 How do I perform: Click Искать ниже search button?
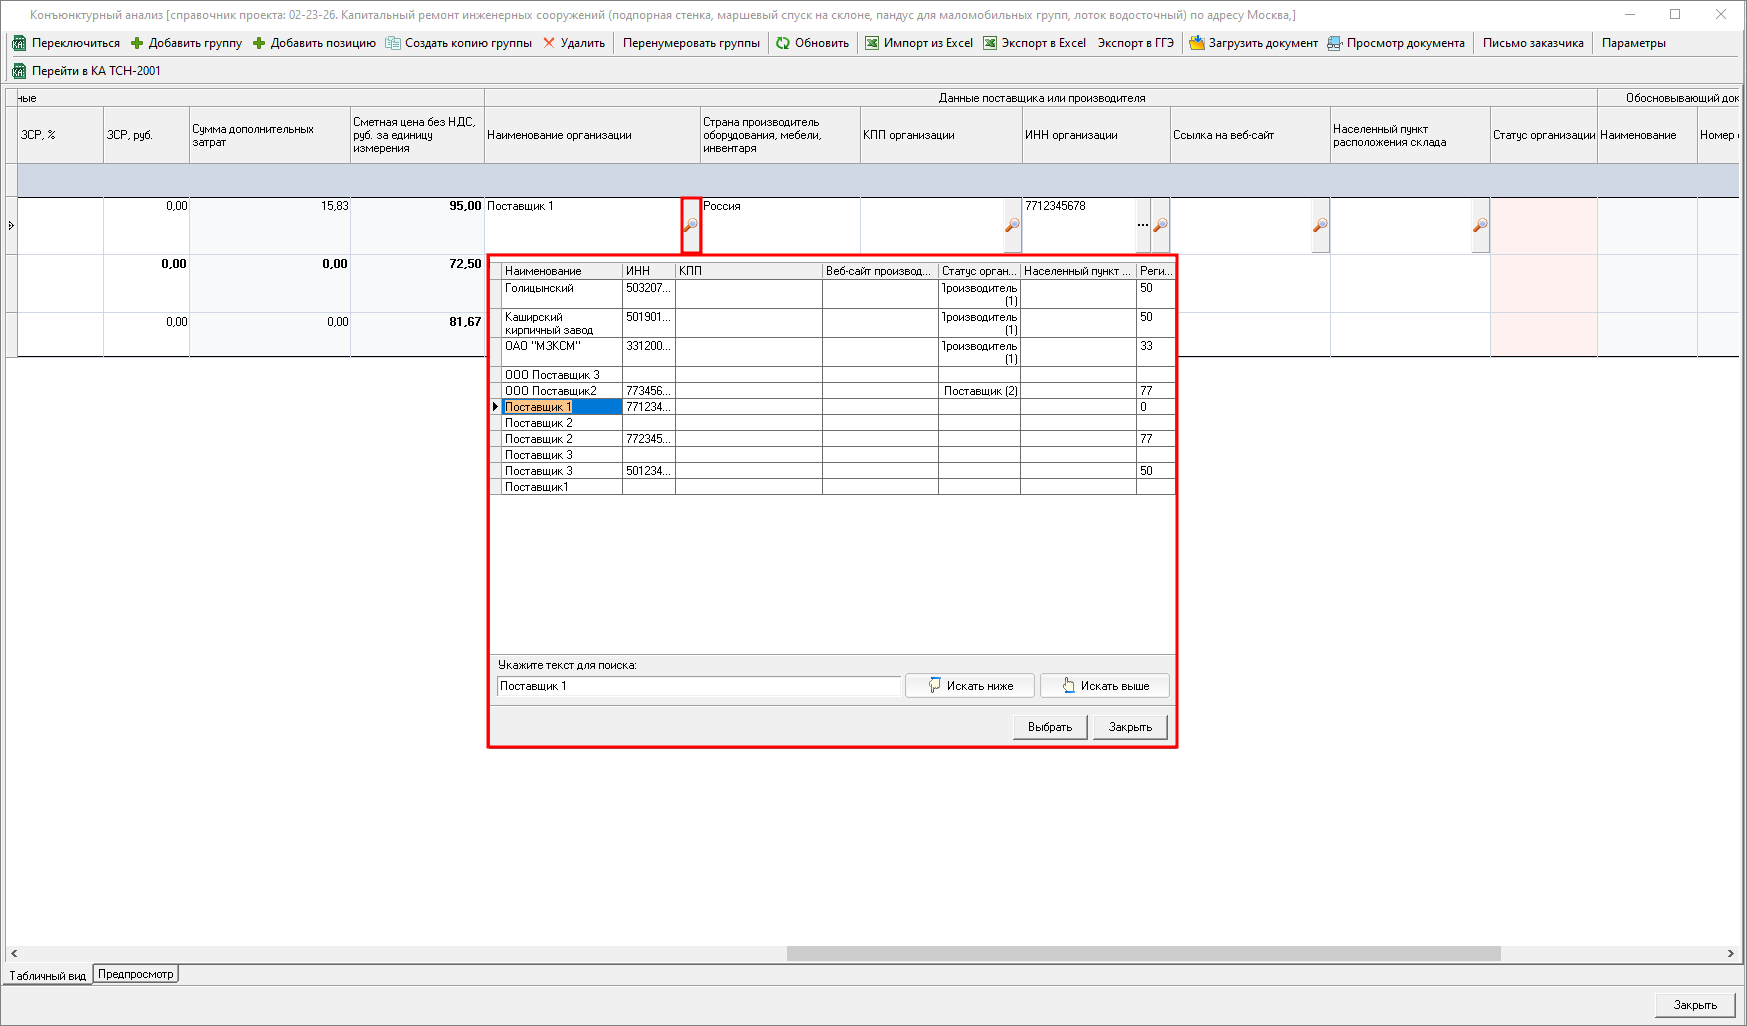969,686
